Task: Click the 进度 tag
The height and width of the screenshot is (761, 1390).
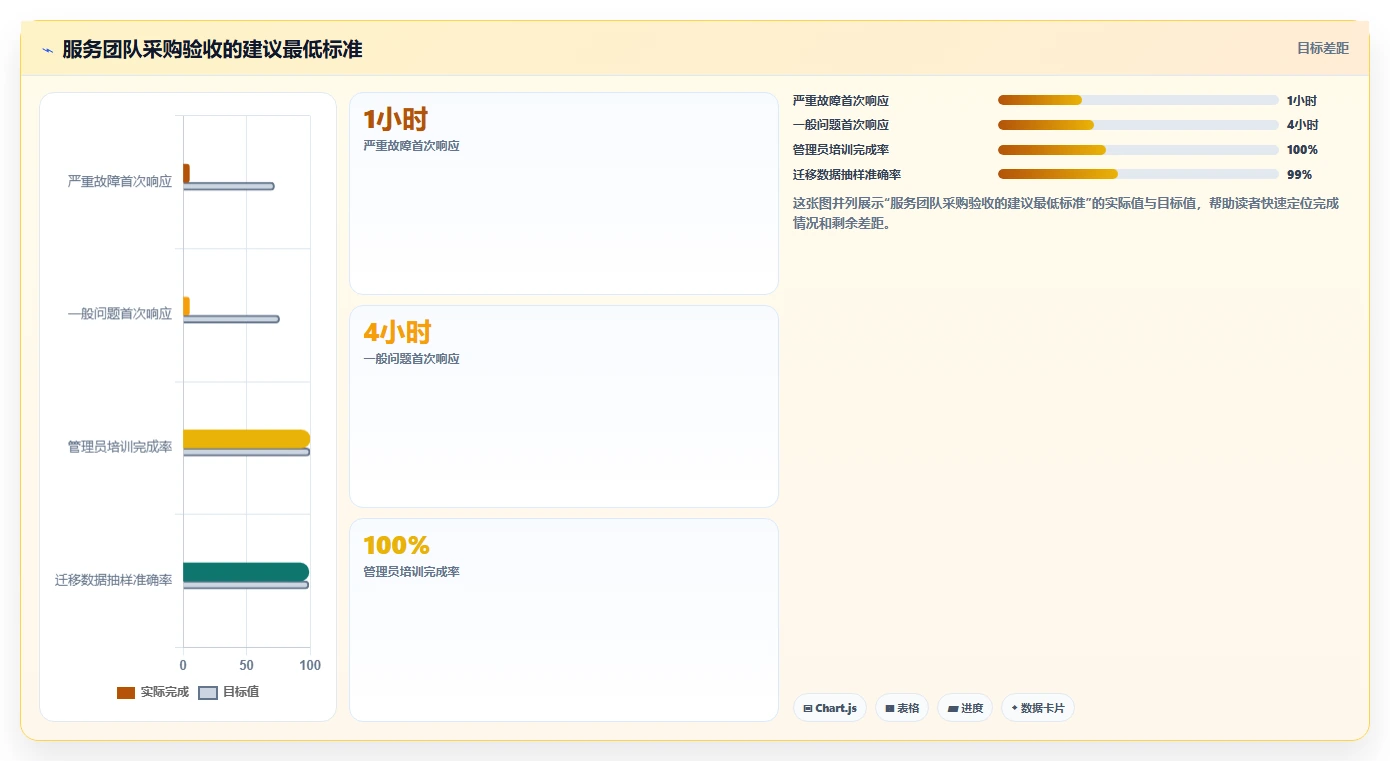Action: pyautogui.click(x=965, y=708)
